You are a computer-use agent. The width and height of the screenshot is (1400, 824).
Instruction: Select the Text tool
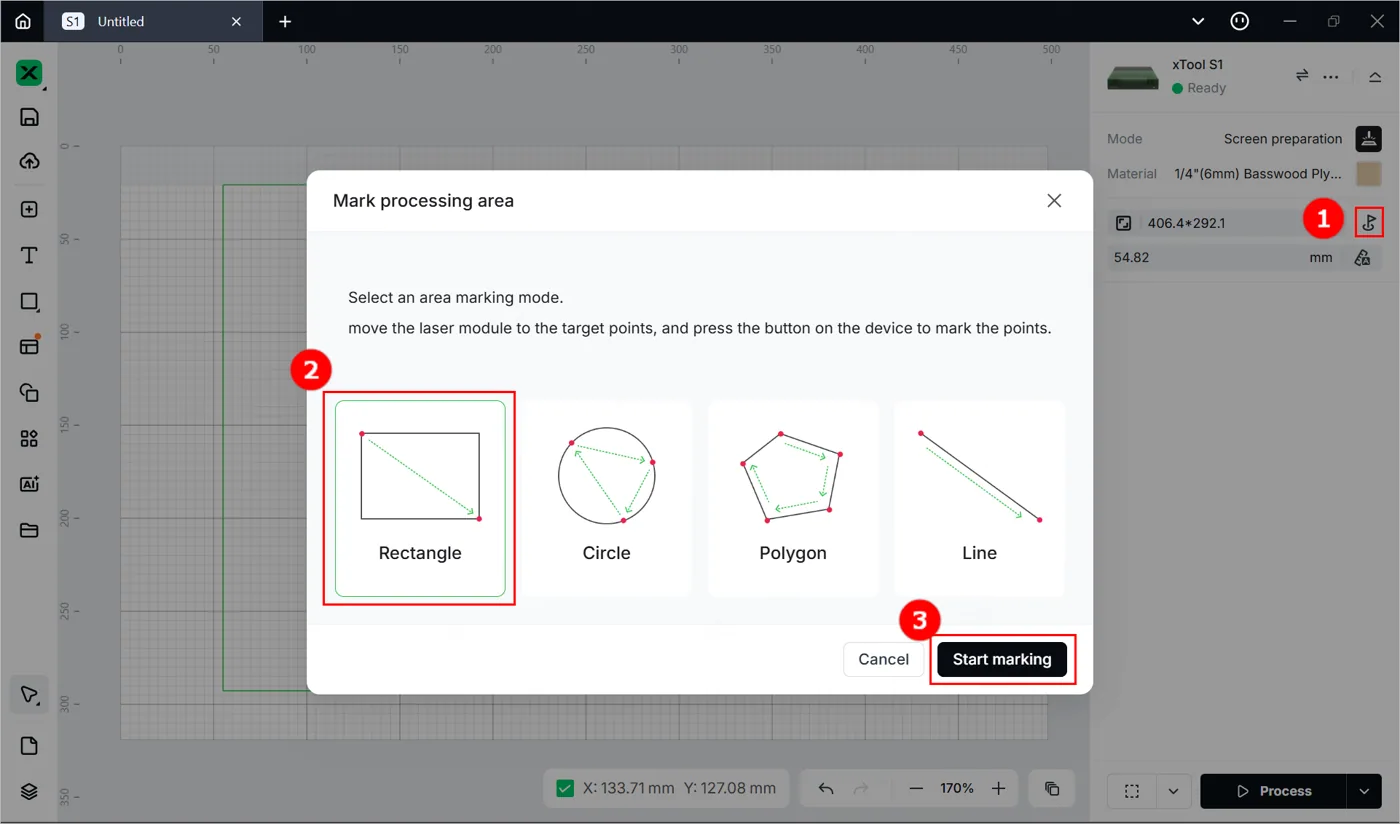[x=29, y=256]
